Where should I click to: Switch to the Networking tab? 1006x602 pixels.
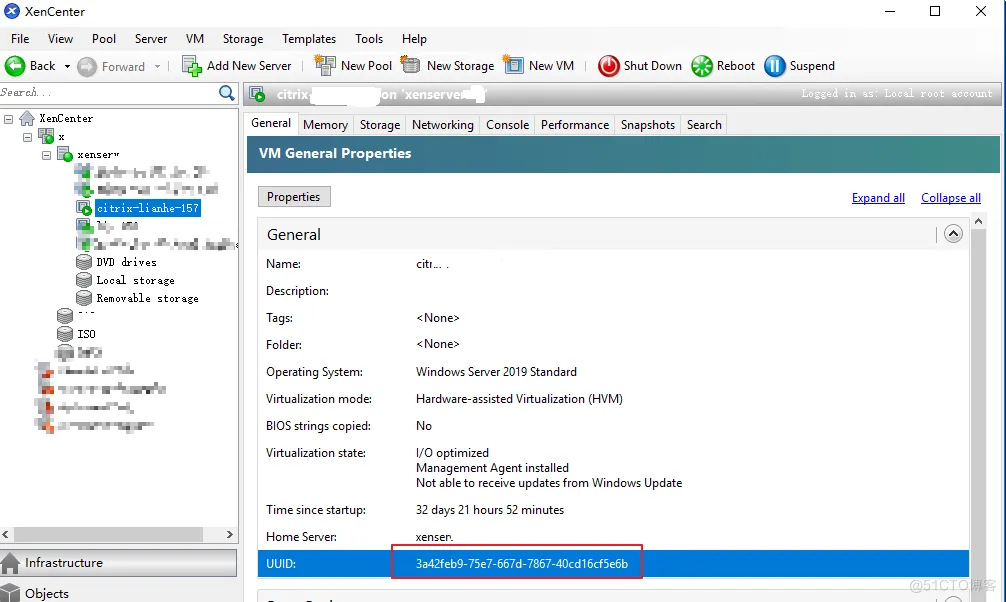point(443,125)
